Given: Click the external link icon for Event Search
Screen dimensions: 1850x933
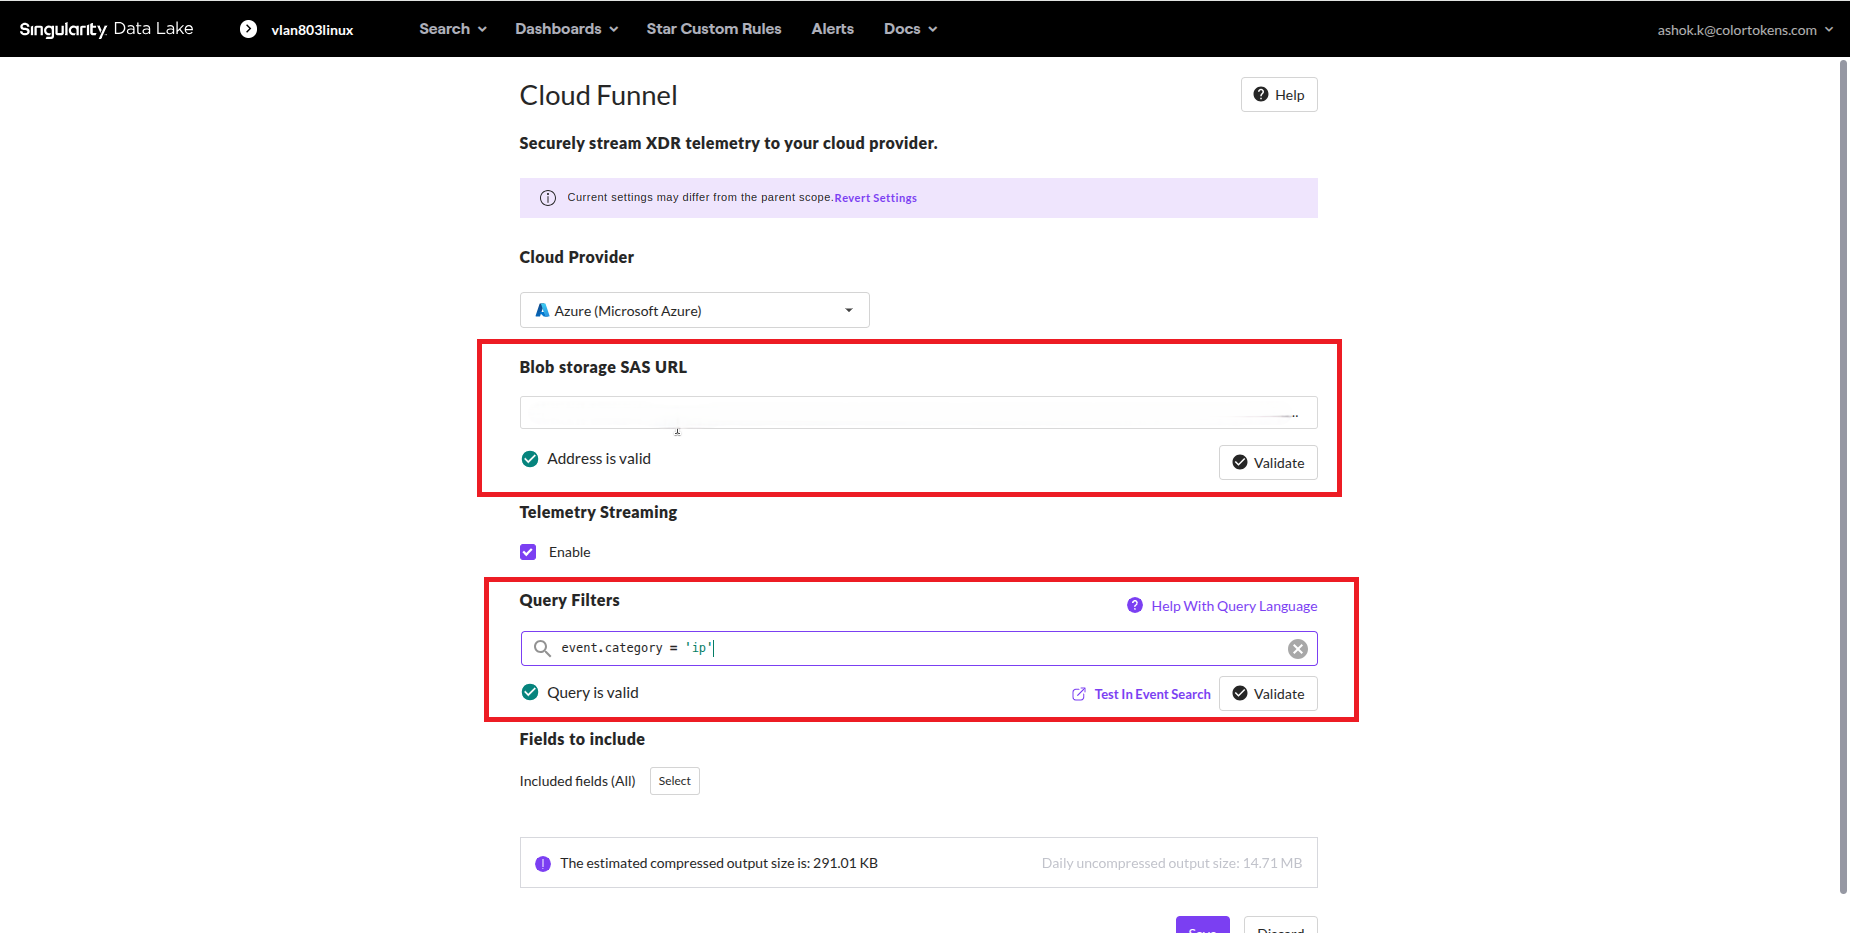Looking at the screenshot, I should pyautogui.click(x=1079, y=694).
